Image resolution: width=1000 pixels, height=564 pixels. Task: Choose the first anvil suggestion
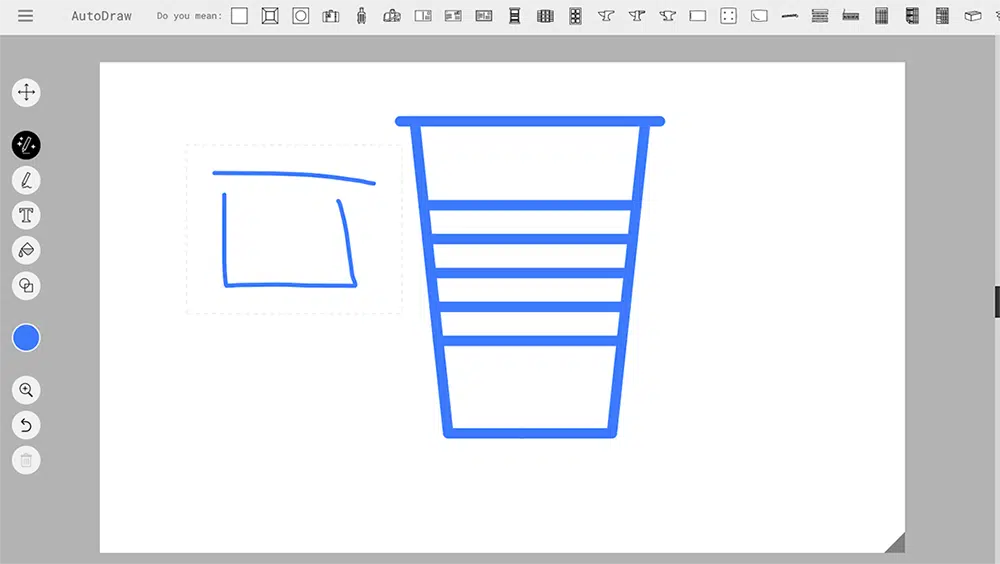pos(606,16)
